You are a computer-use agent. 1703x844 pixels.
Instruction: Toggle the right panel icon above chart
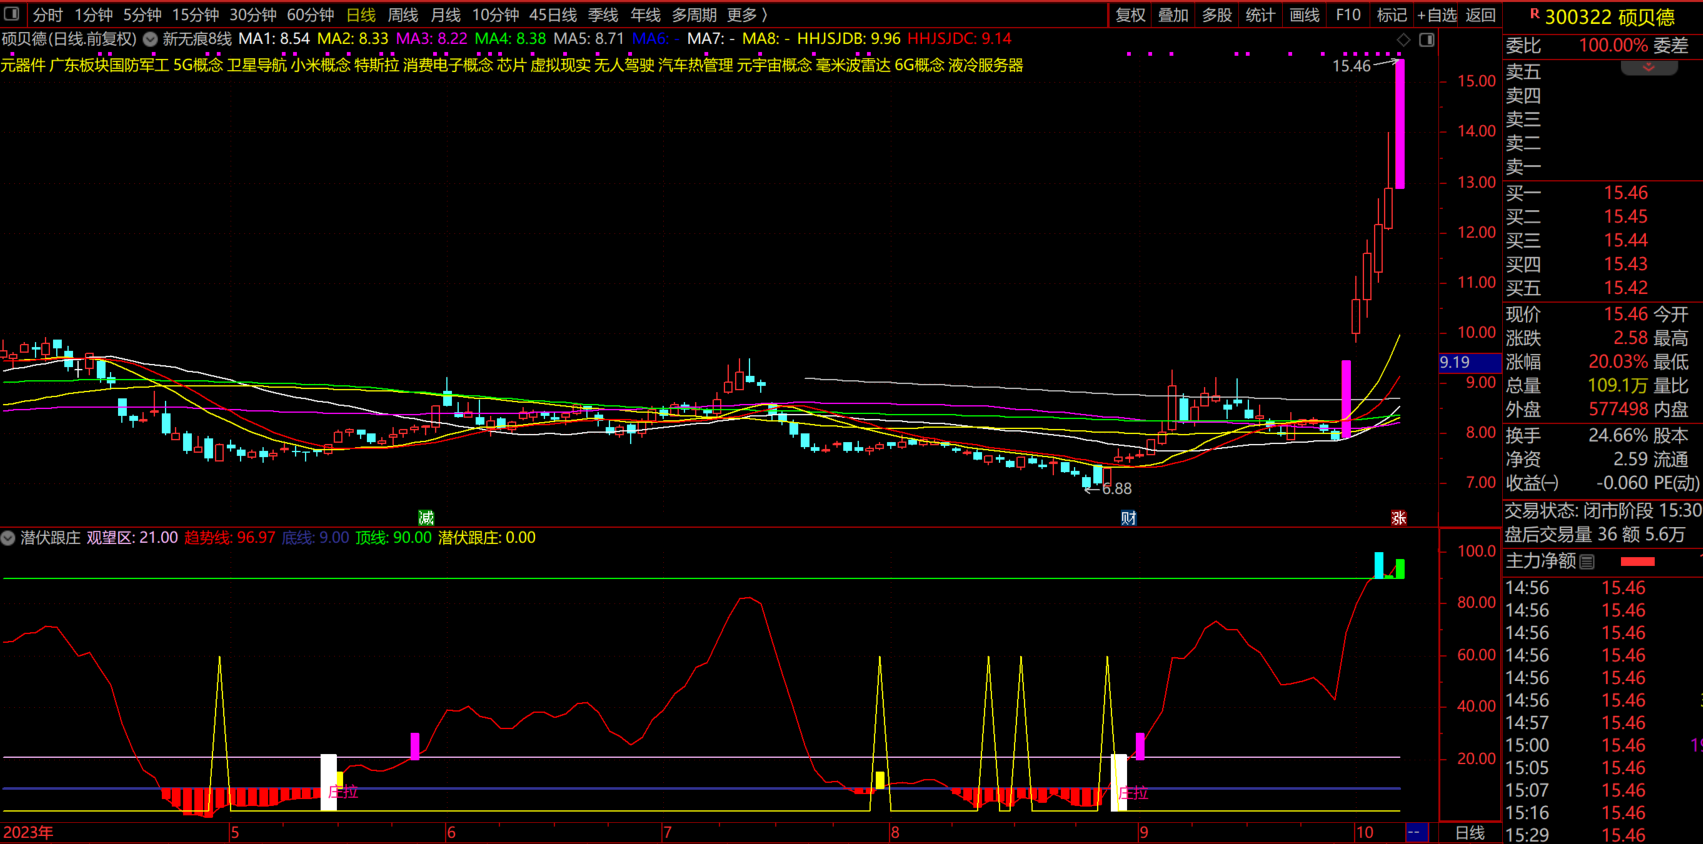[1427, 40]
